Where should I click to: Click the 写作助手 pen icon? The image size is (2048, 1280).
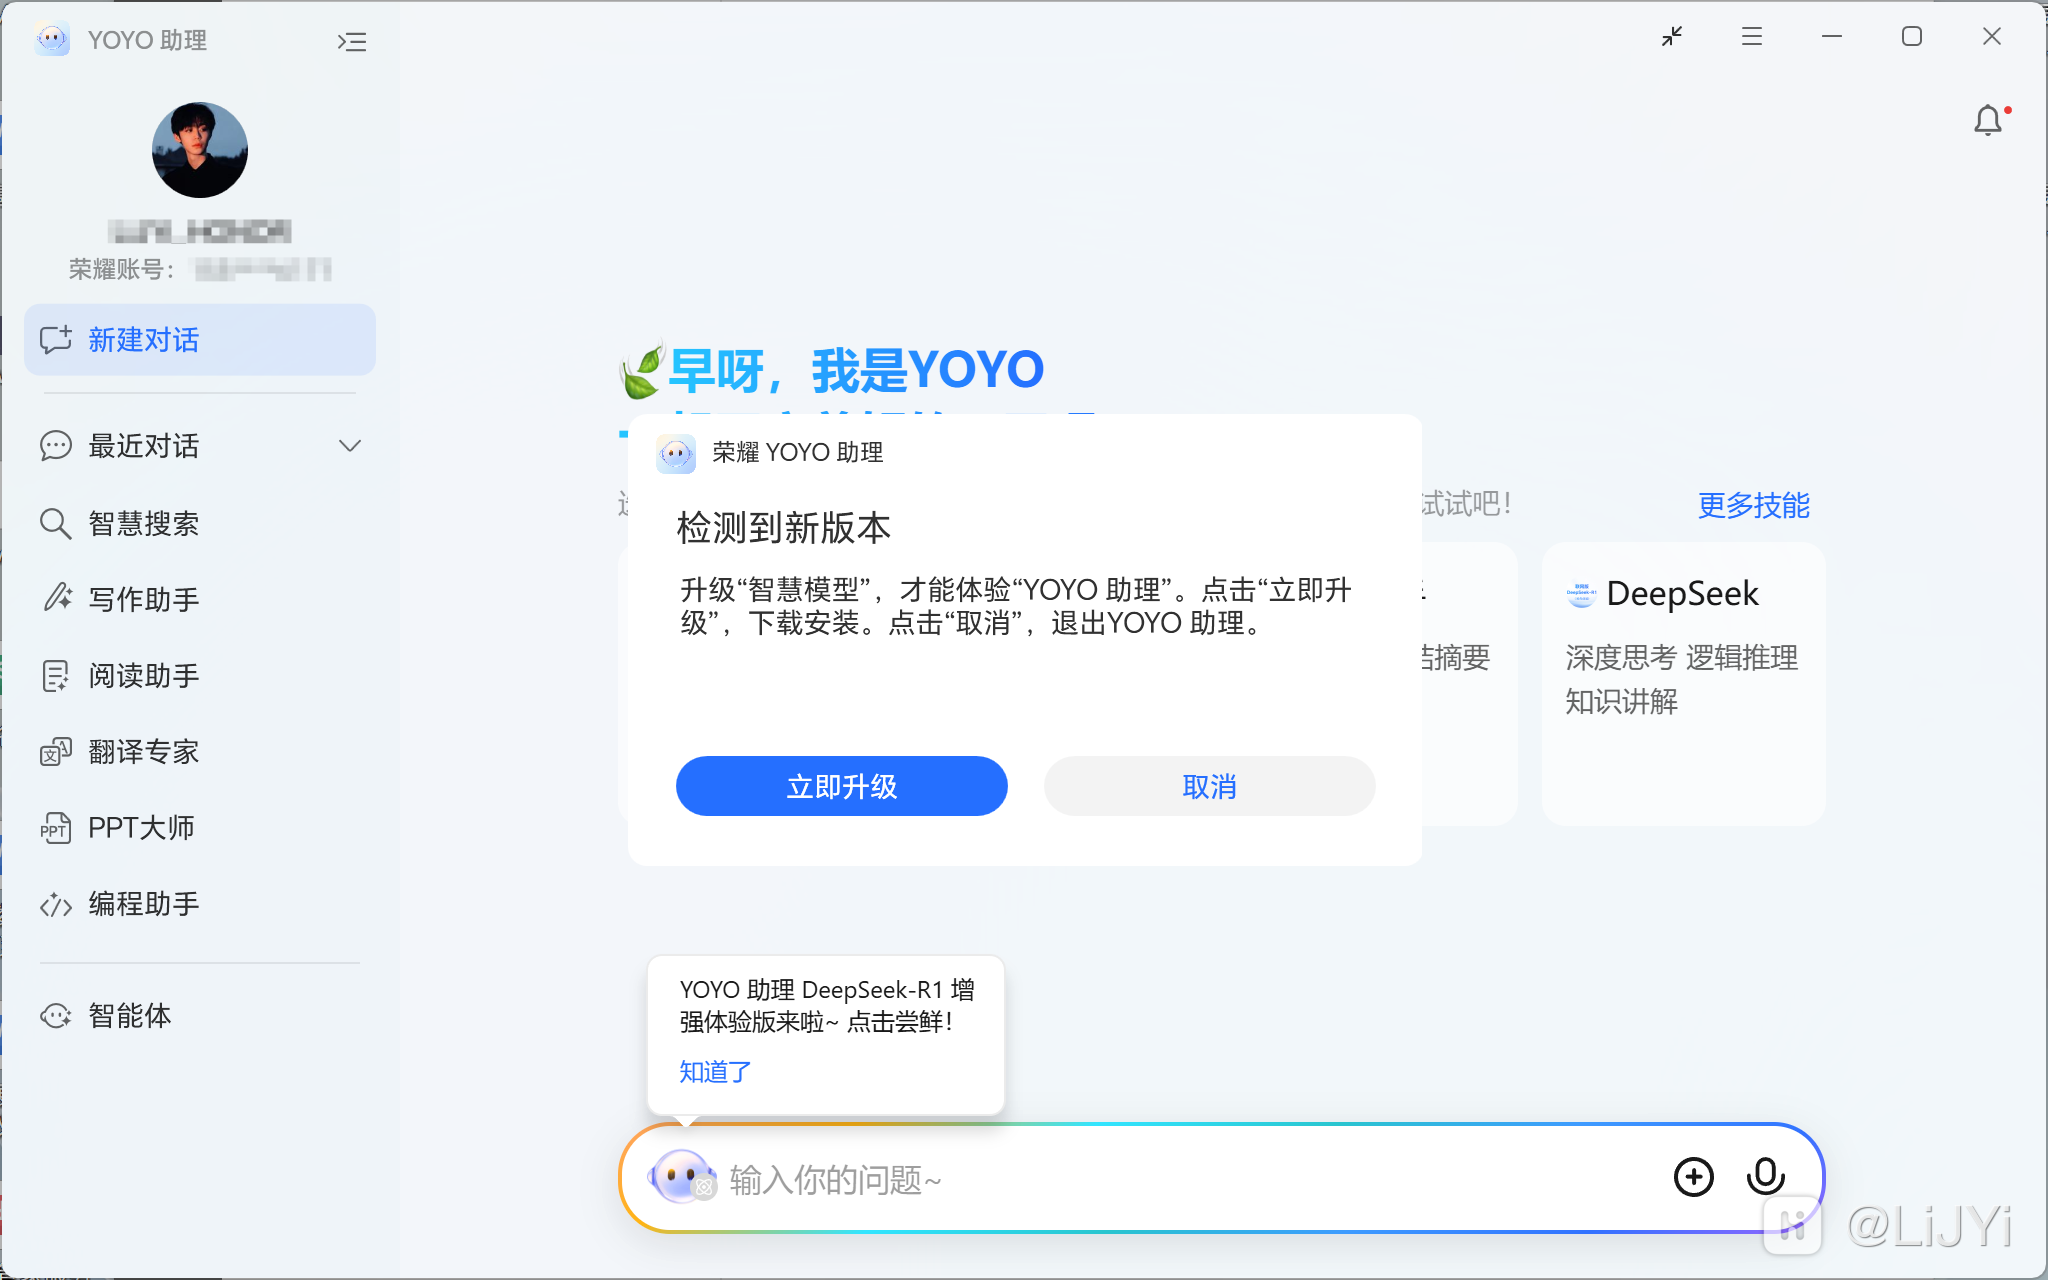pos(56,598)
